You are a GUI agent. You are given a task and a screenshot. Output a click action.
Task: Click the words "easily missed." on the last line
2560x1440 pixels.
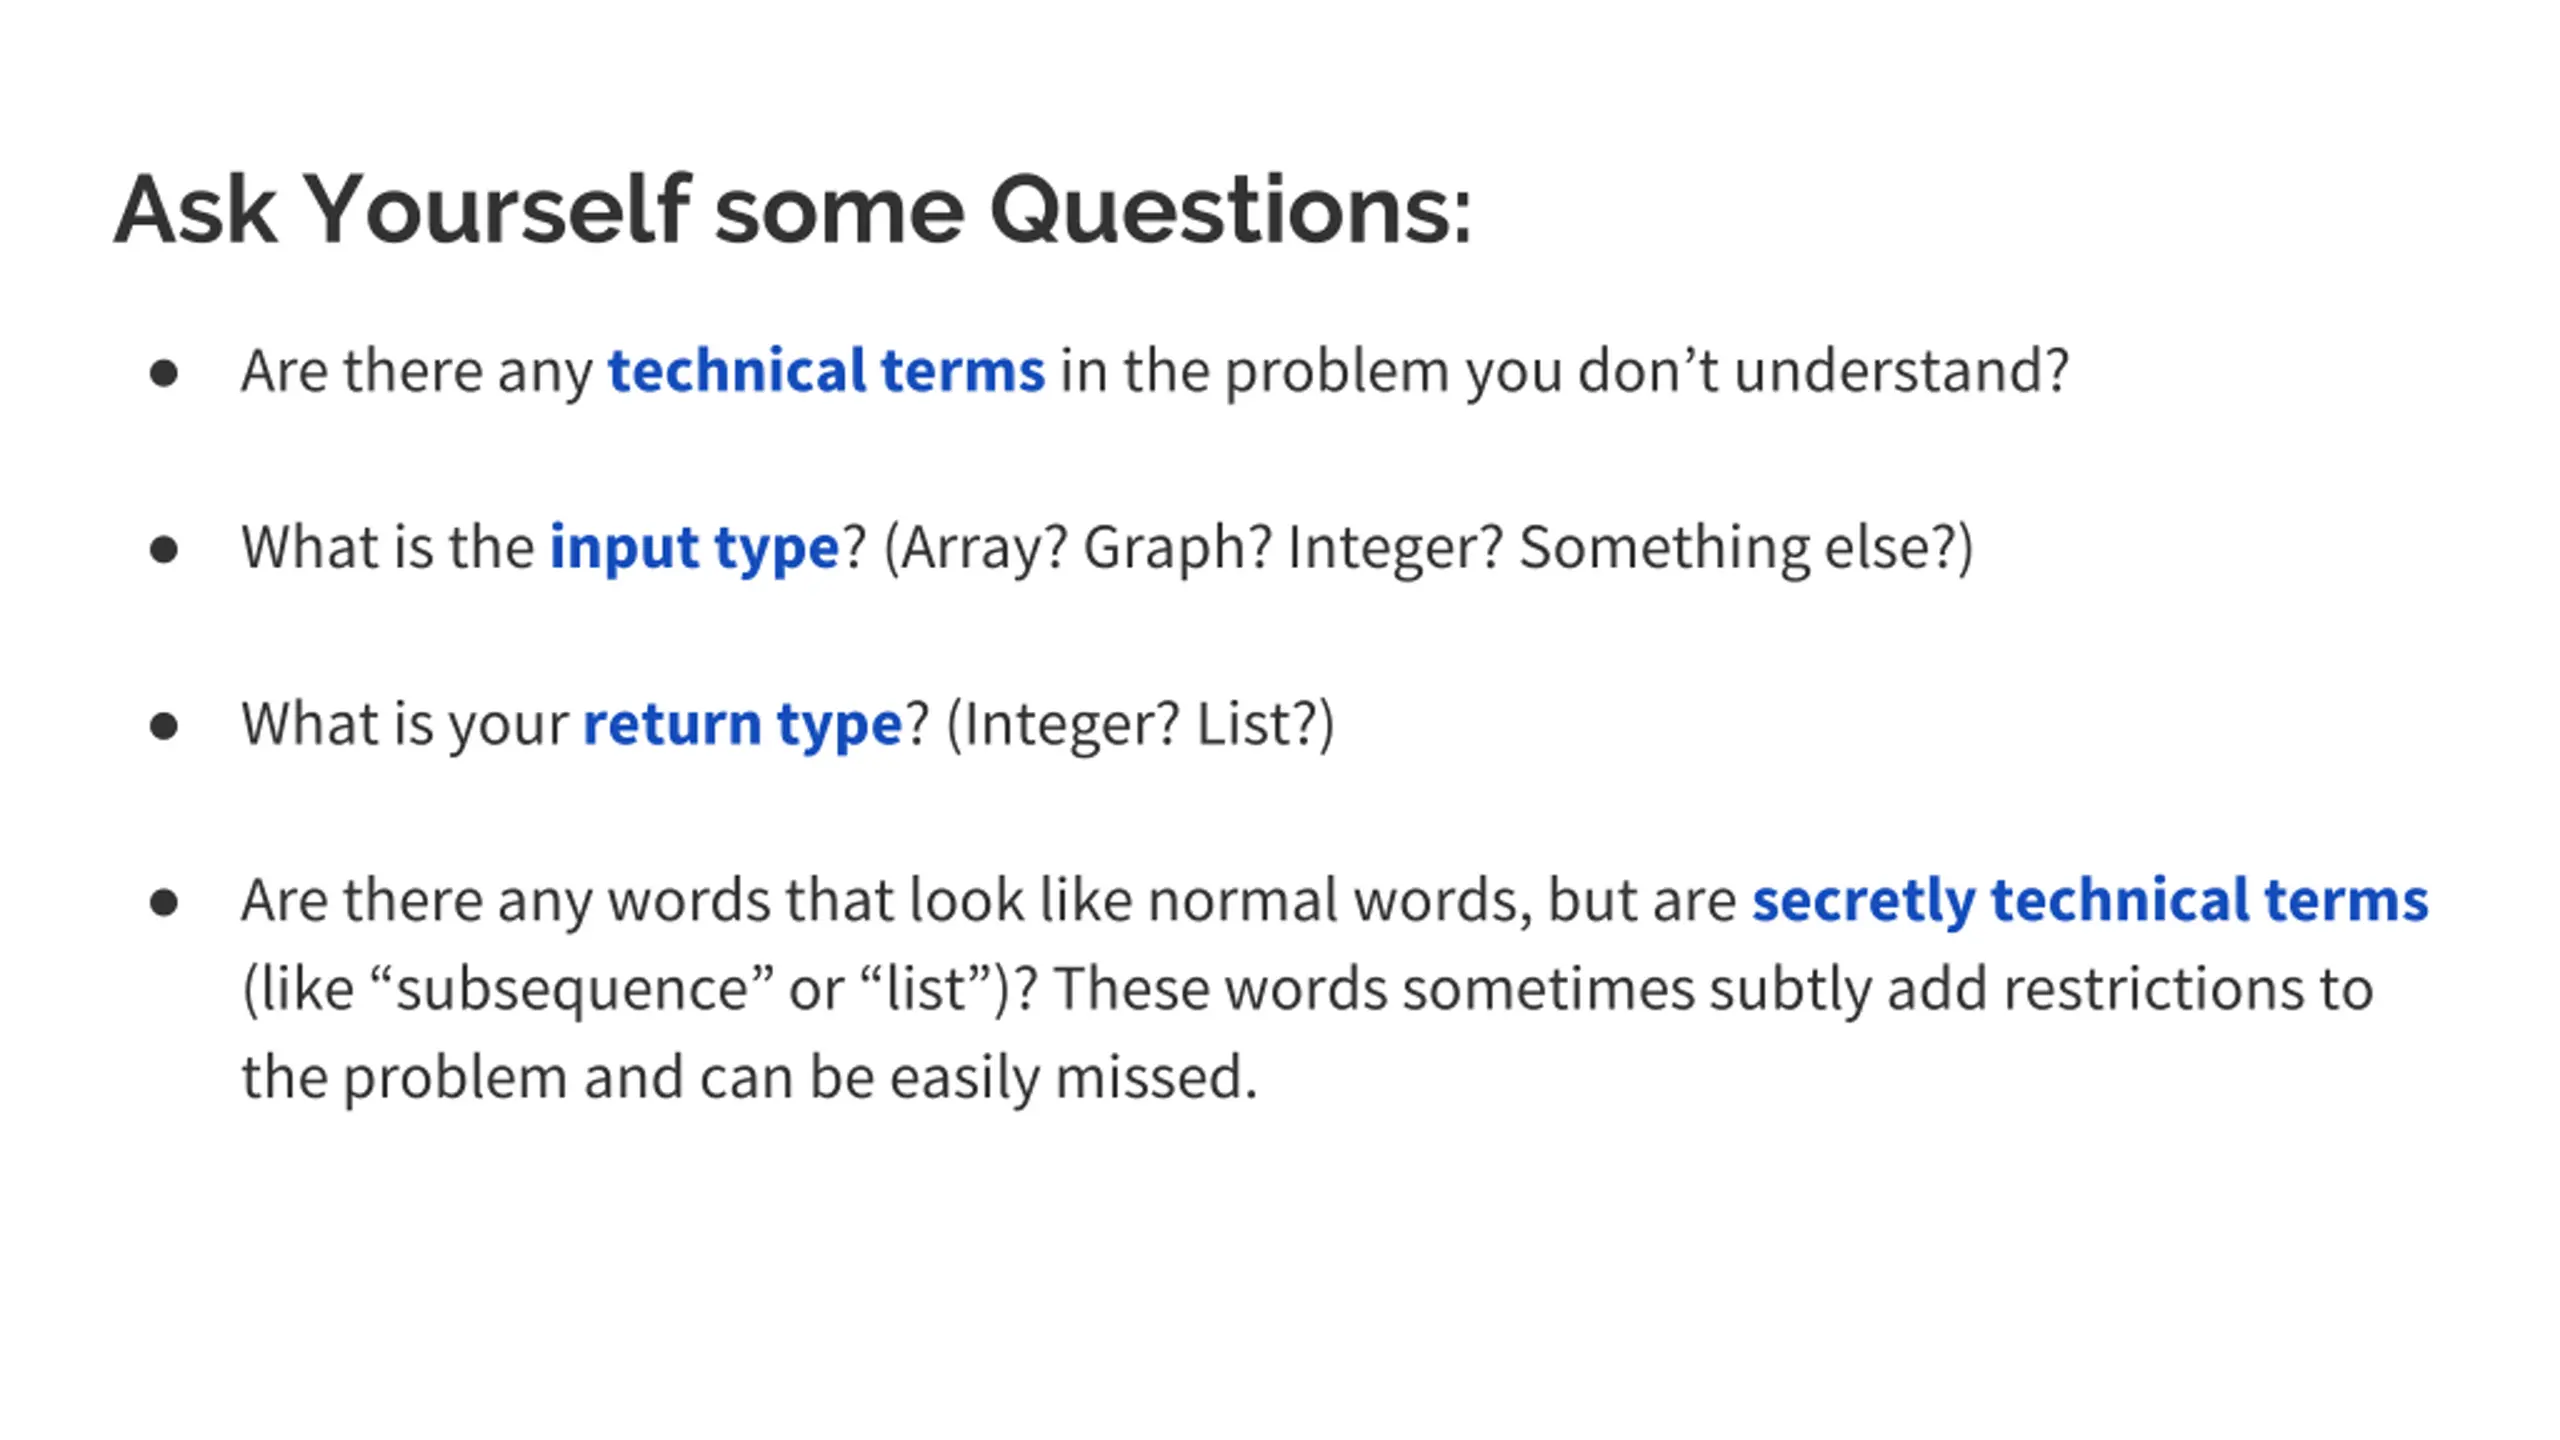click(x=1073, y=1078)
